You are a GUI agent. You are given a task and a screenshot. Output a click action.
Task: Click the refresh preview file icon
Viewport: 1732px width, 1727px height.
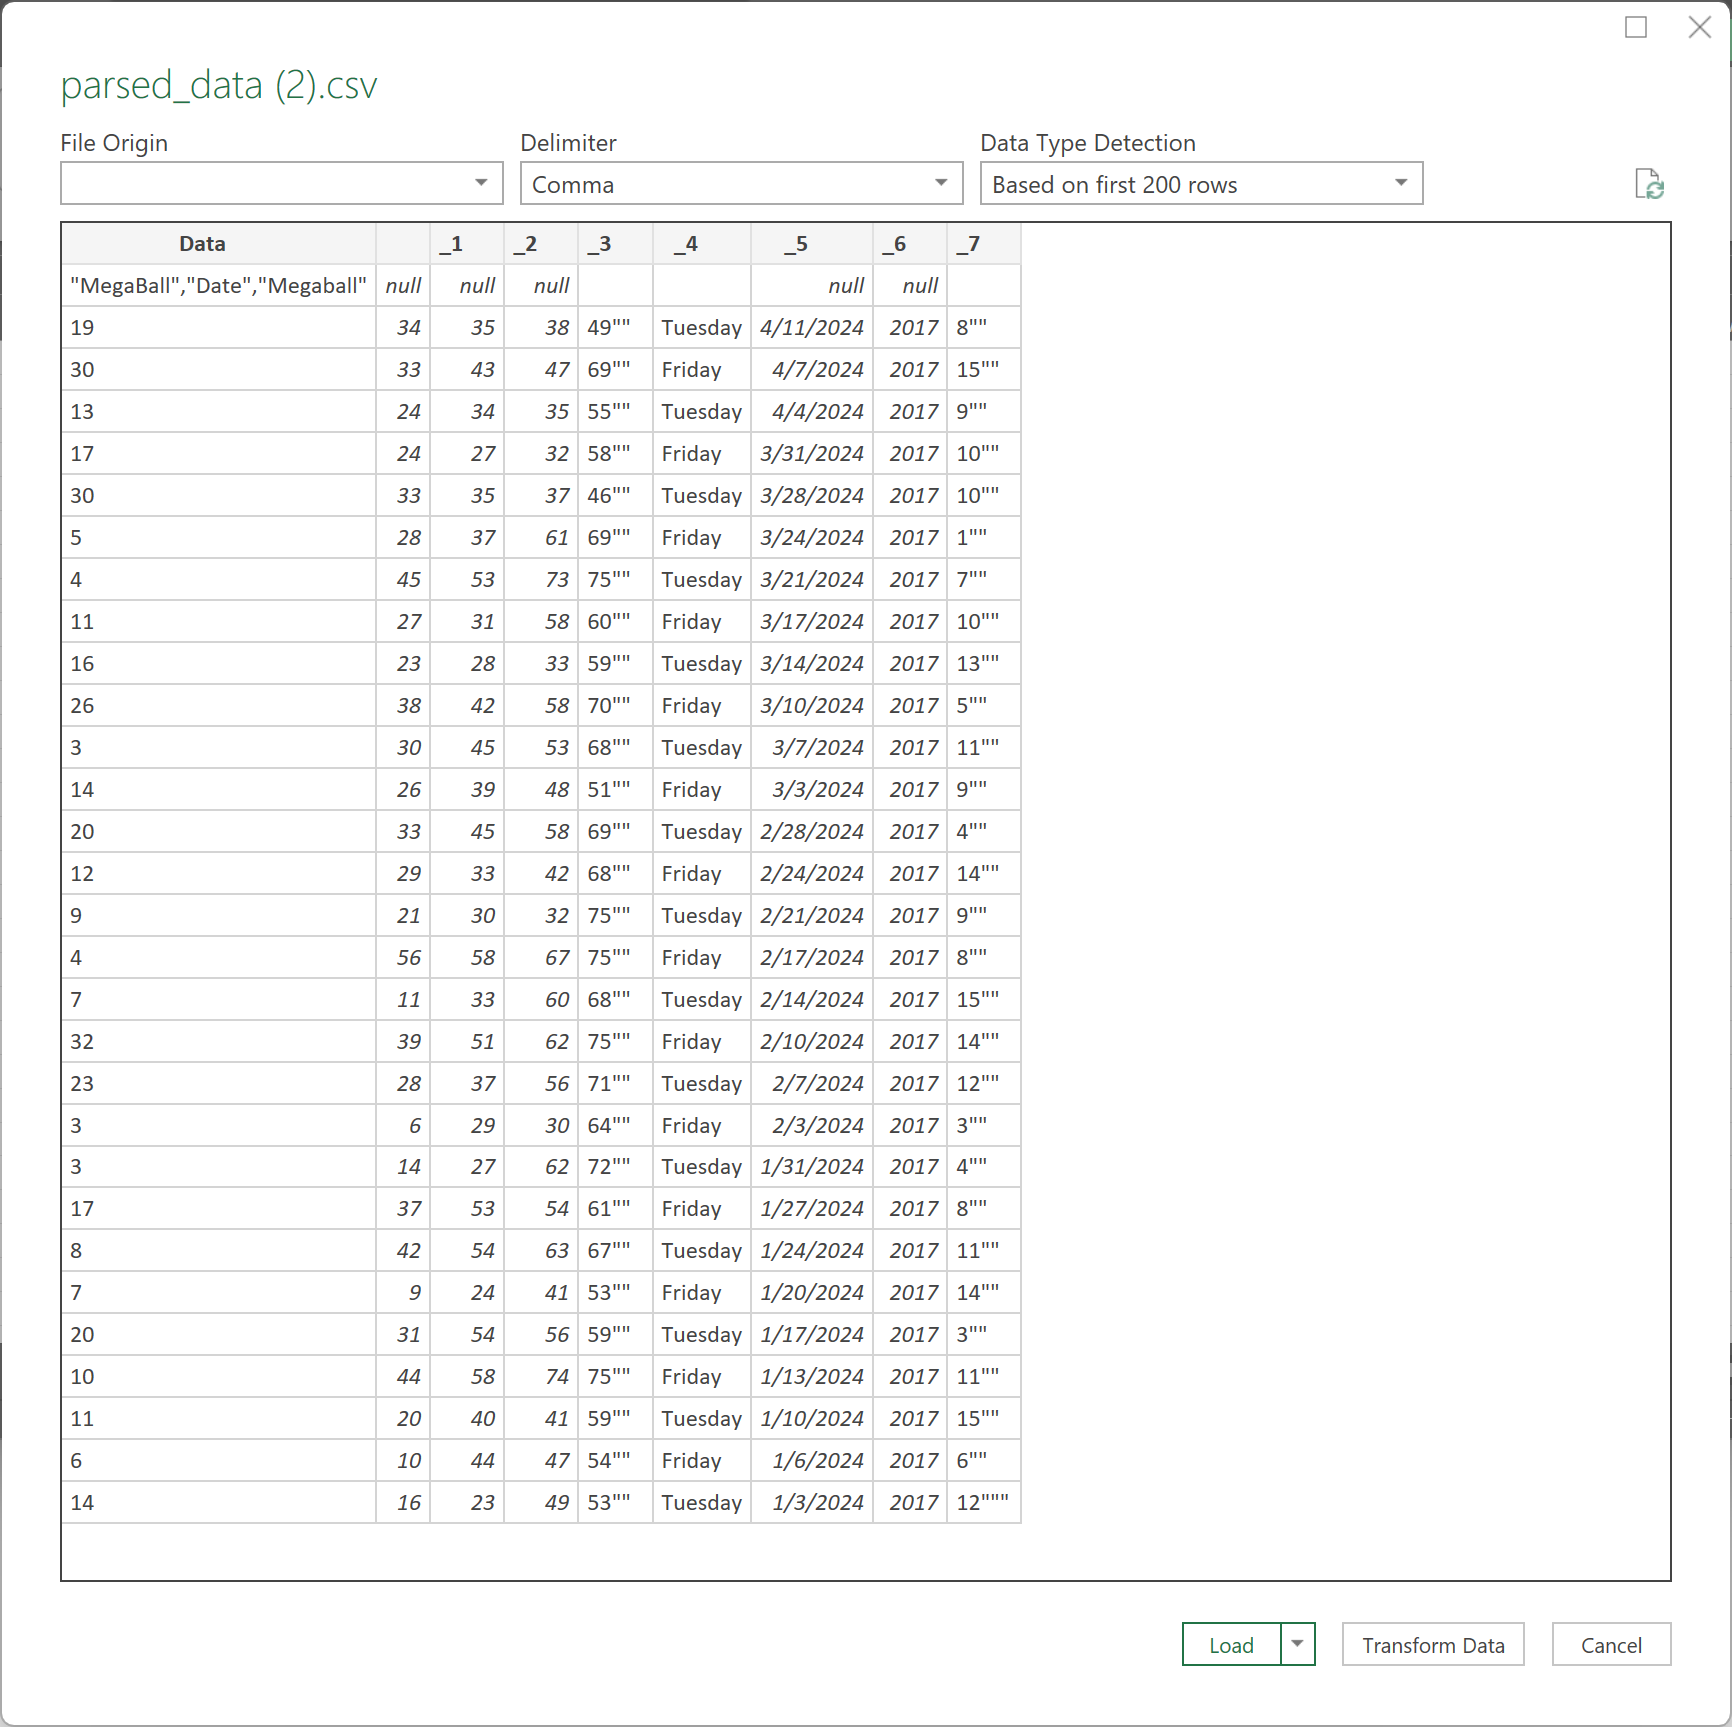(x=1648, y=185)
